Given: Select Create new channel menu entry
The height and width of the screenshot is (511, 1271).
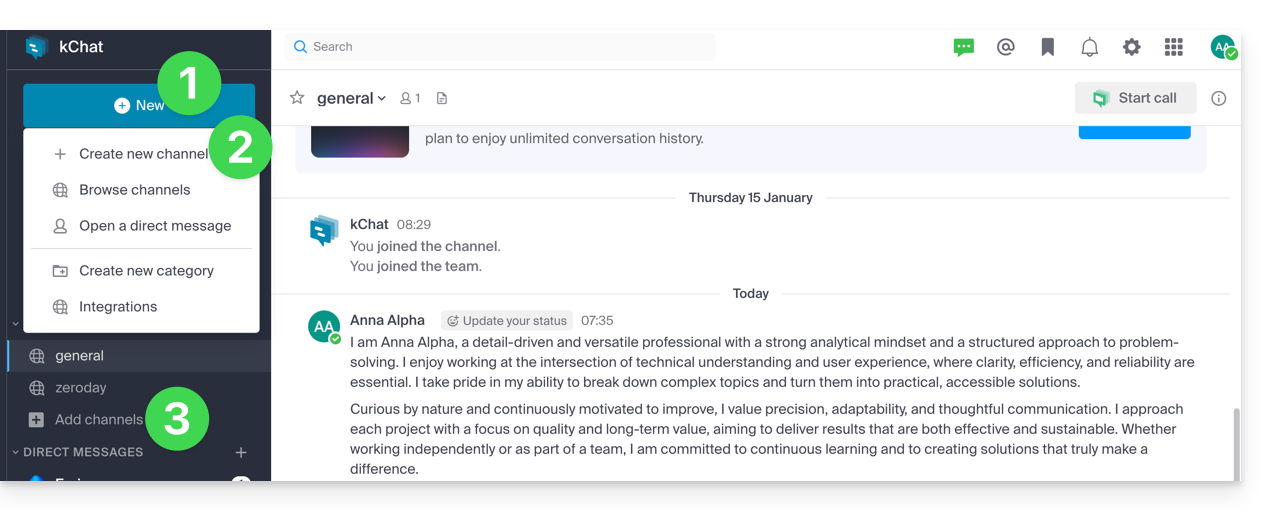Looking at the screenshot, I should (x=143, y=154).
